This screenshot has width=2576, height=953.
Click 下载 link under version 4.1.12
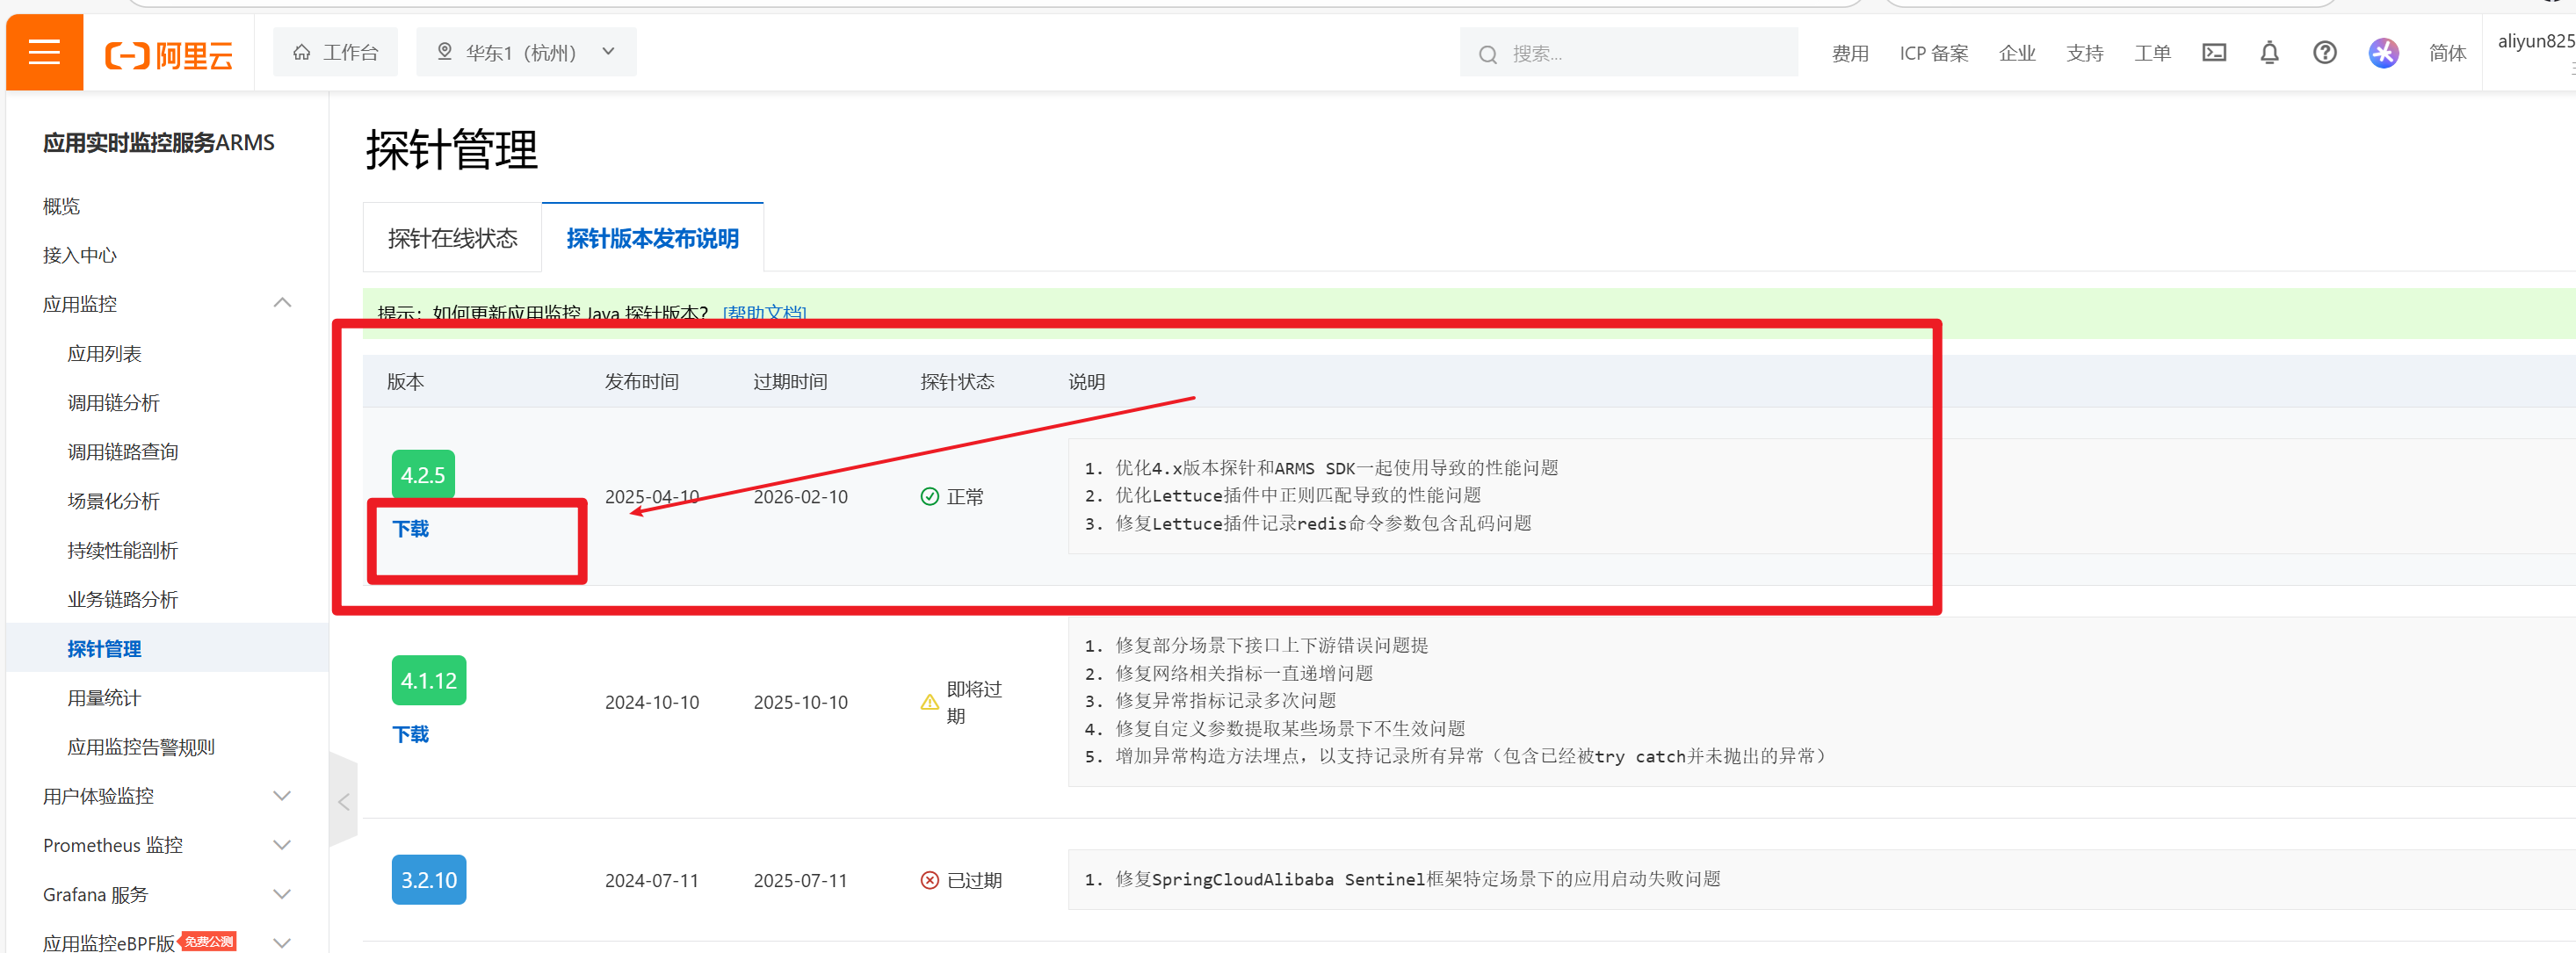coord(410,734)
